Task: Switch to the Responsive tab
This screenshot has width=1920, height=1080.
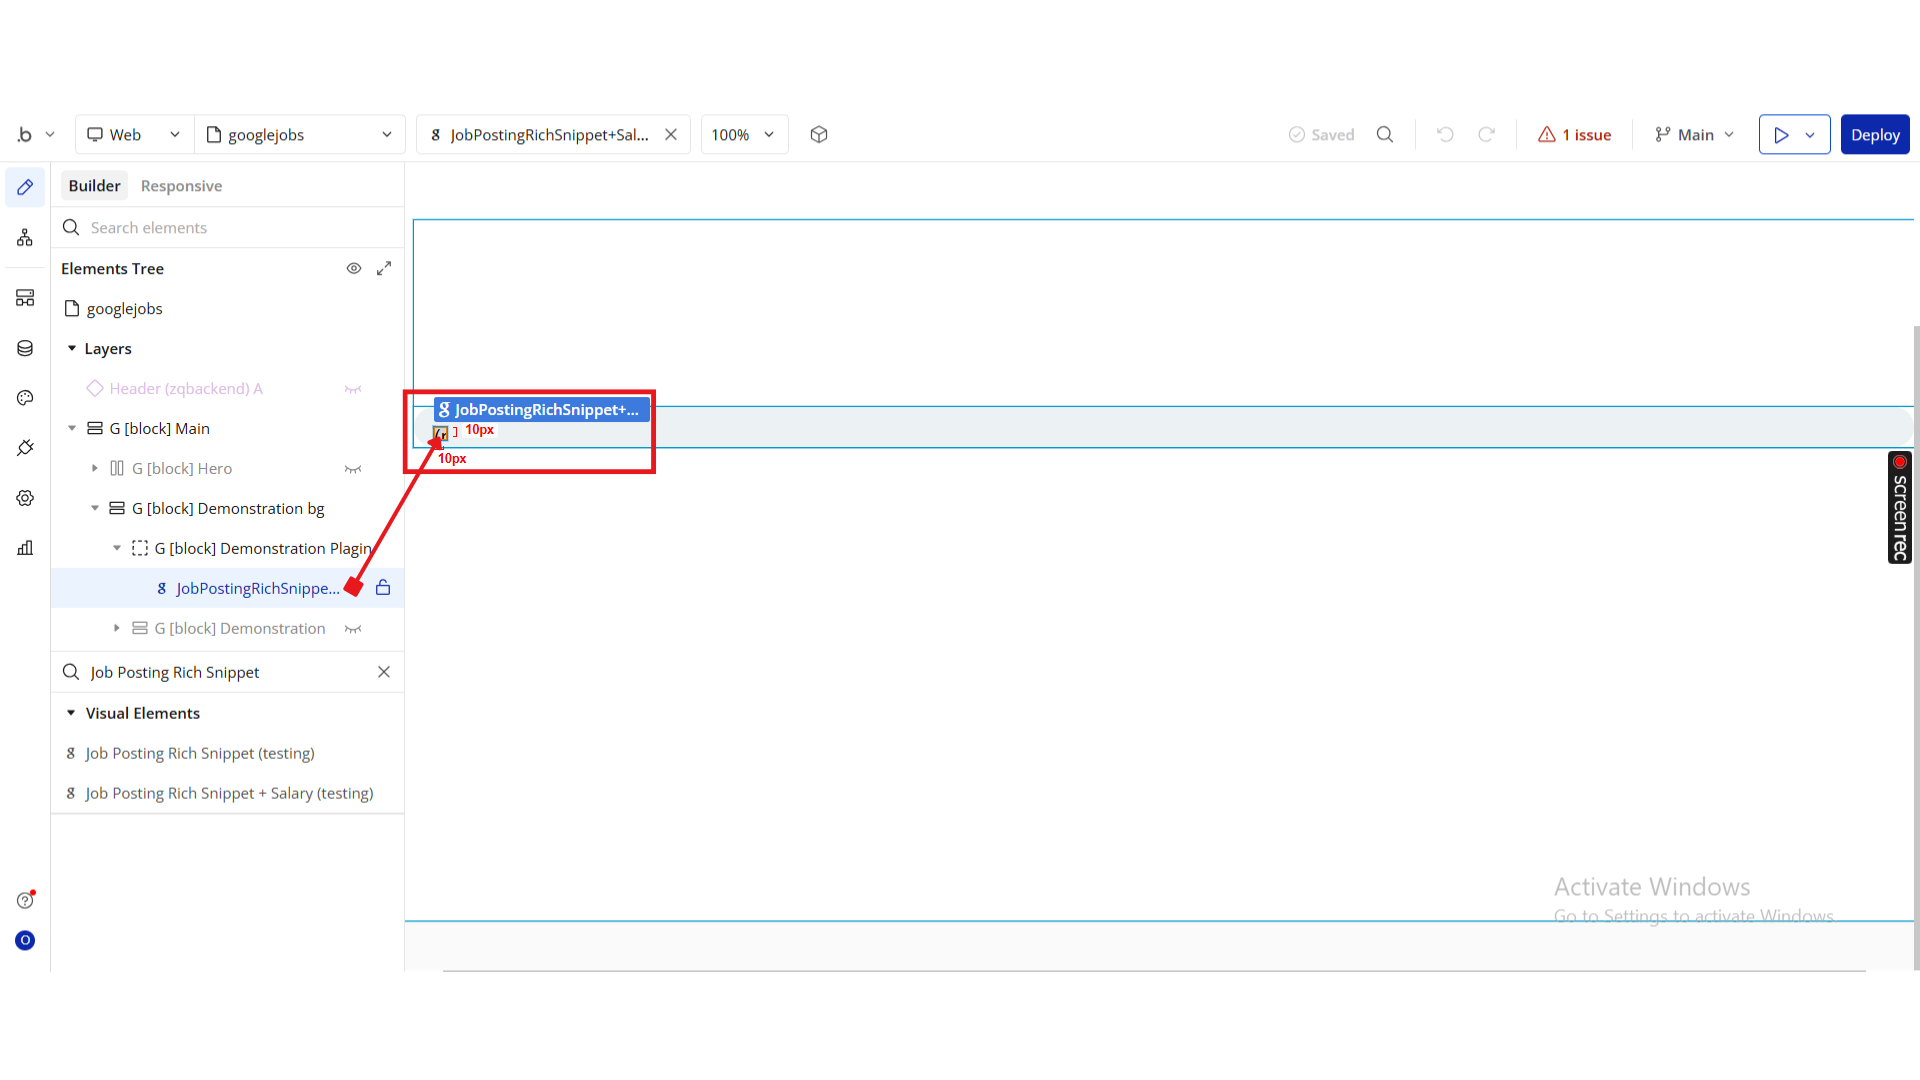Action: (181, 186)
